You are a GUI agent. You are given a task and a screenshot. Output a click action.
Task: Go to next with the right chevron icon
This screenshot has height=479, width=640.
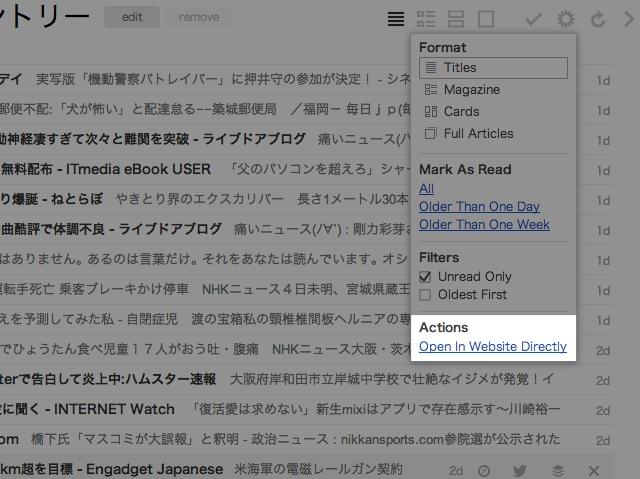click(x=629, y=19)
